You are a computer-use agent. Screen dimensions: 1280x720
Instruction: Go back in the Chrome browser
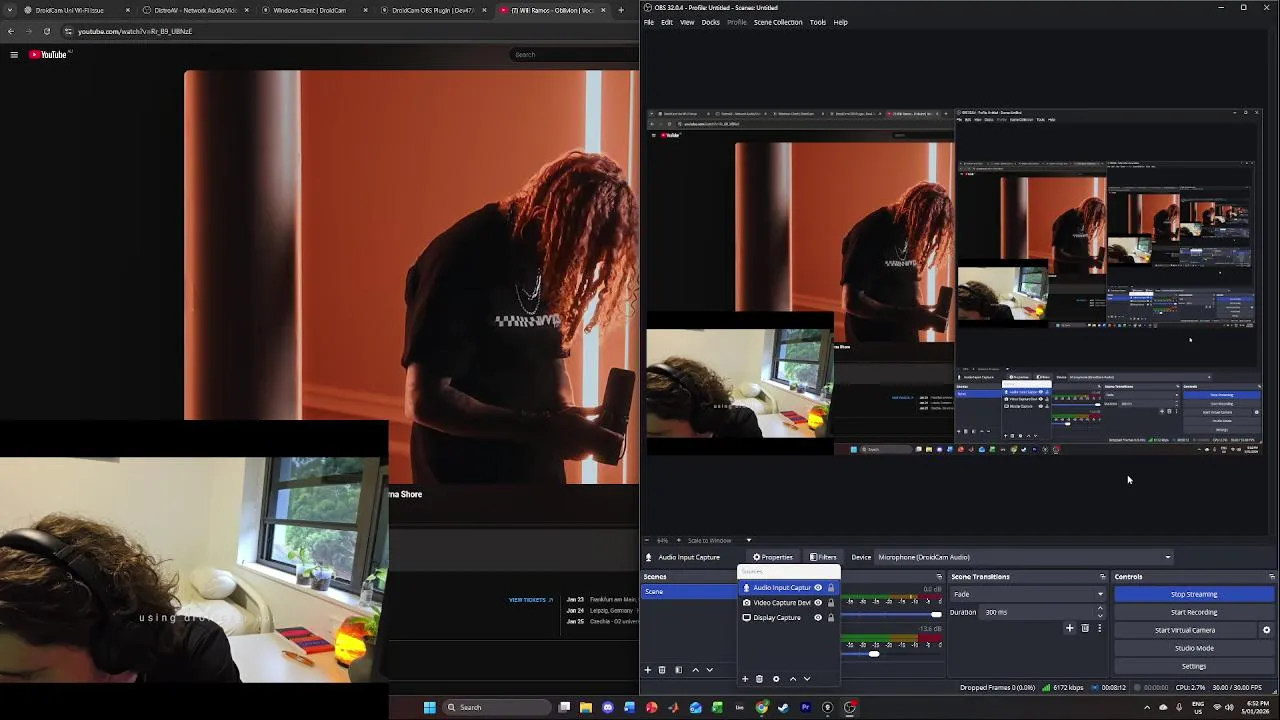10,31
